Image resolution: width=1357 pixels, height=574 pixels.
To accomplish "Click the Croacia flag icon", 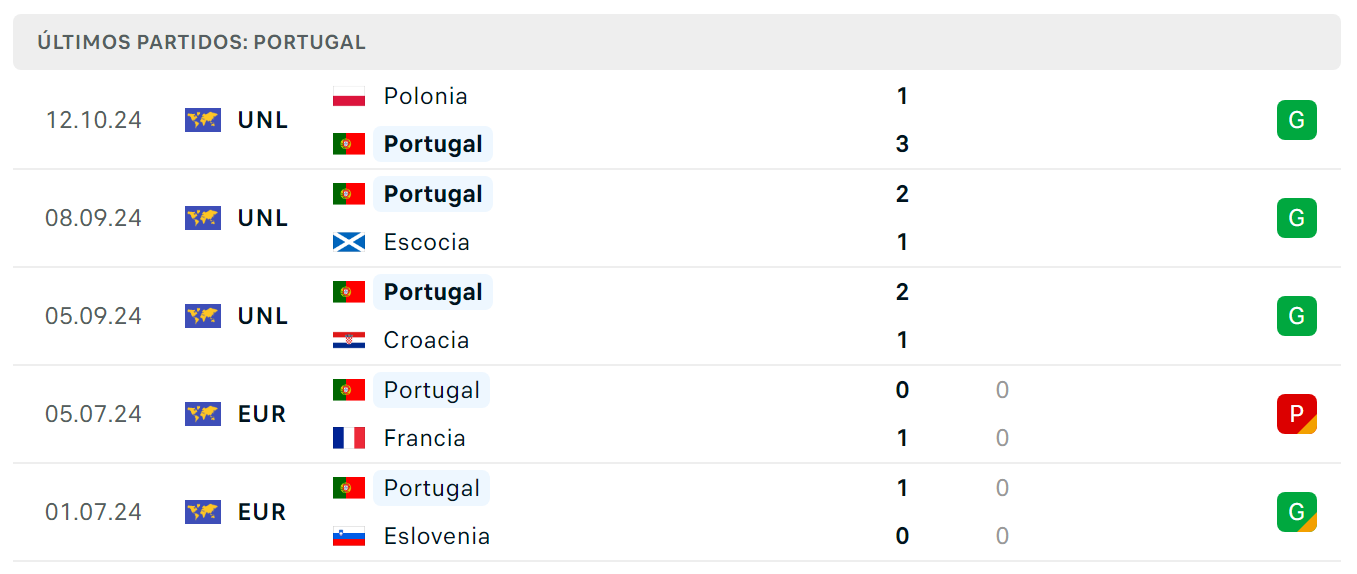I will pos(349,340).
